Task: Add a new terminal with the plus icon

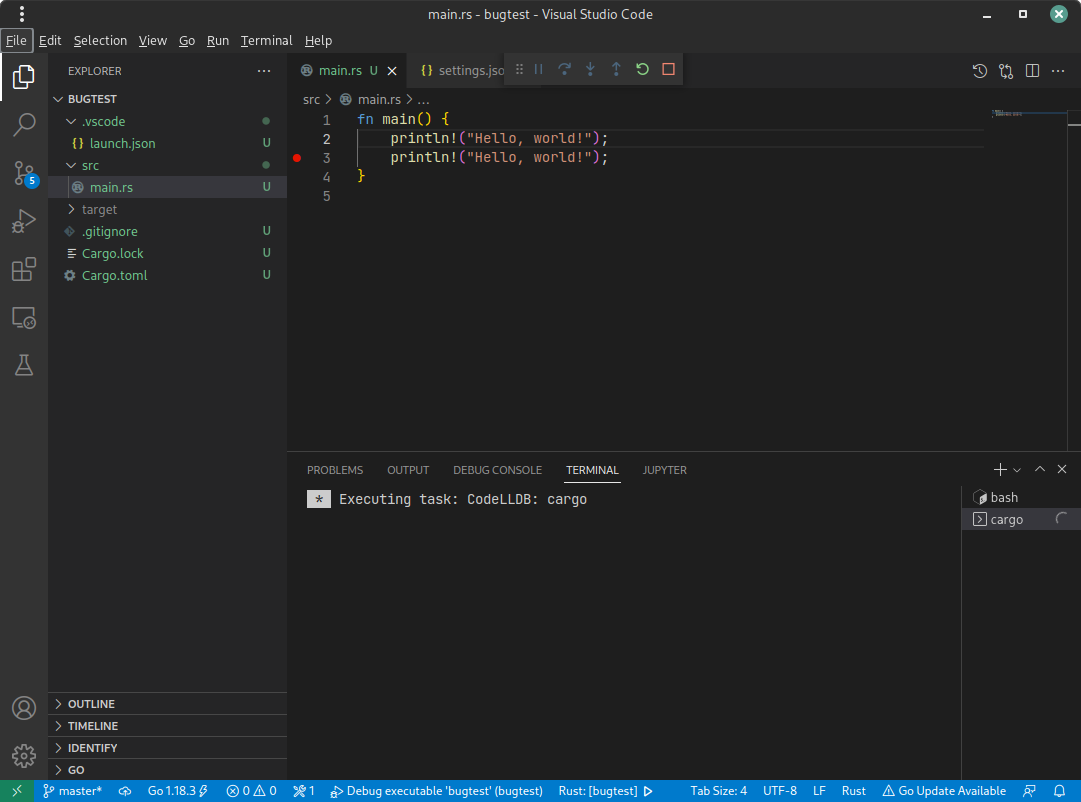Action: (999, 469)
